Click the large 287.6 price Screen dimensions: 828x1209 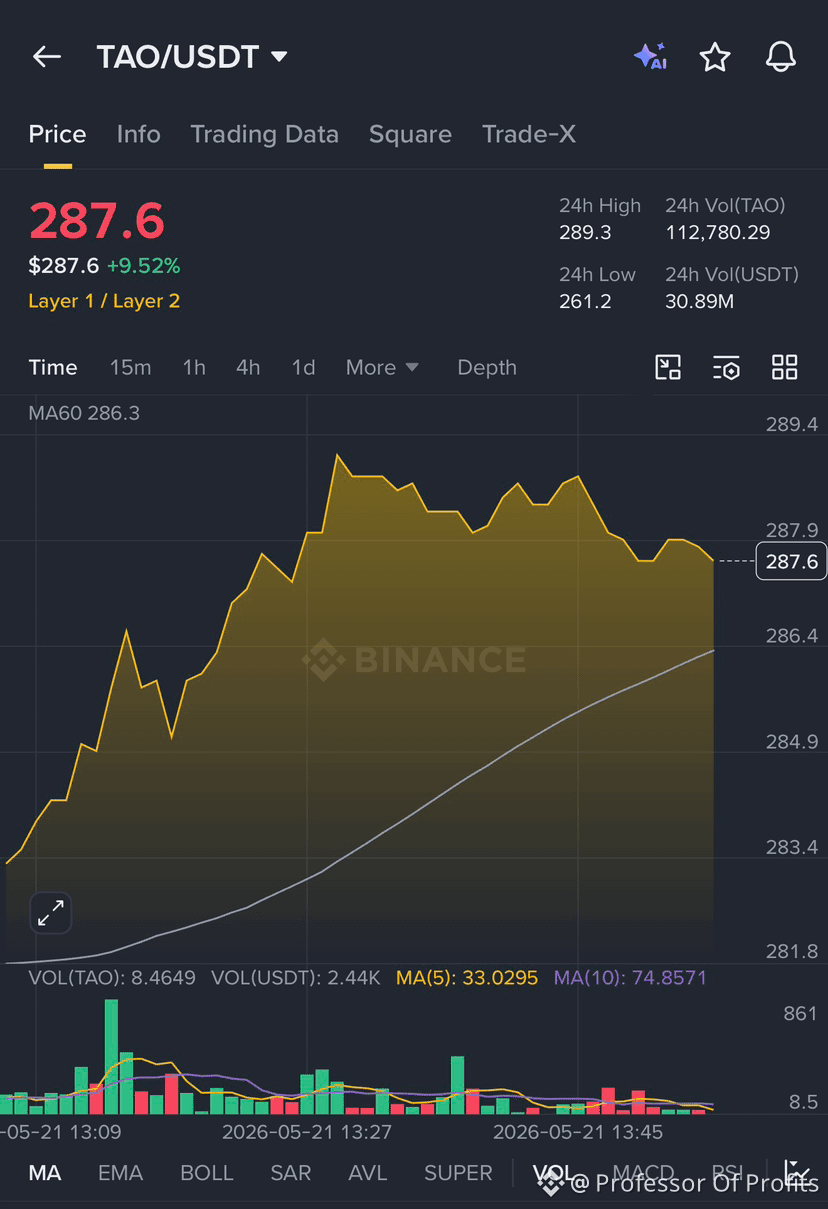96,221
